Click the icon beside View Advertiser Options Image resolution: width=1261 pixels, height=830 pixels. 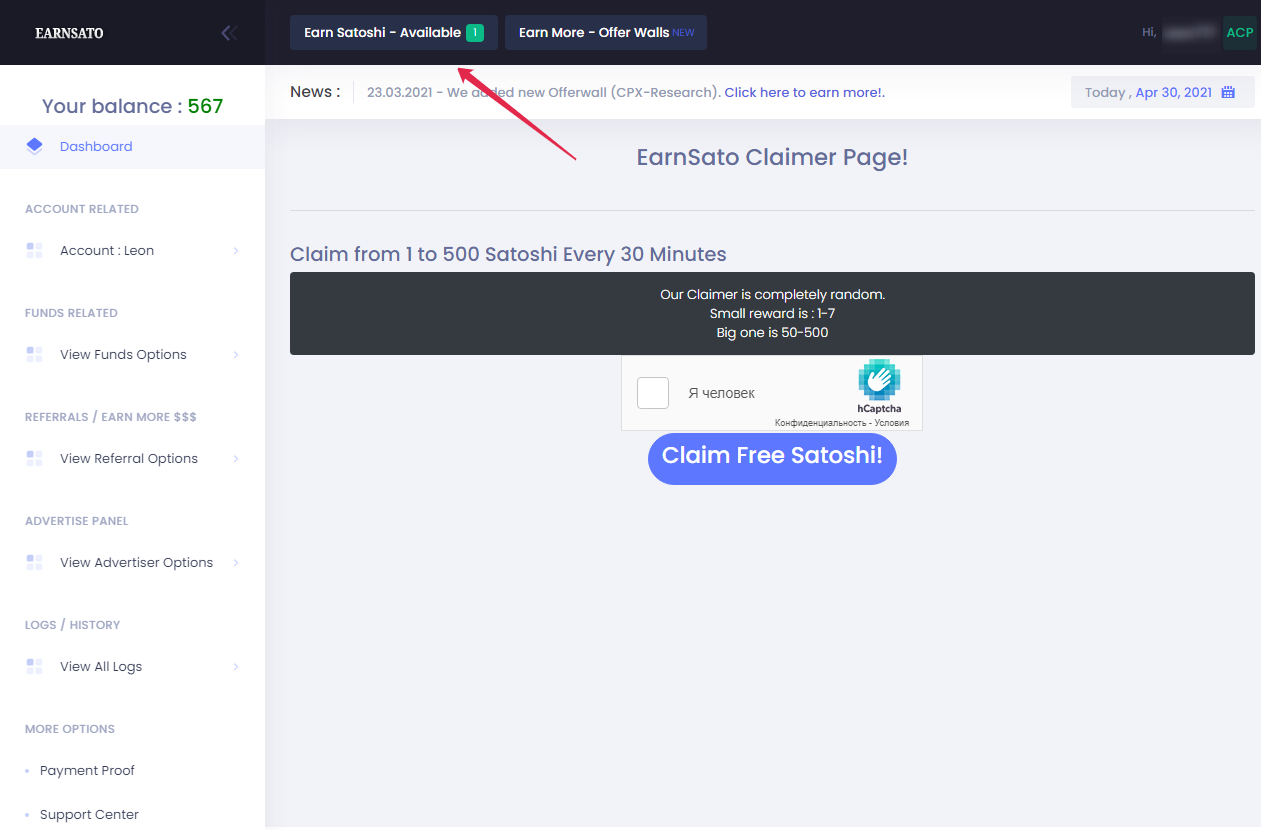click(x=34, y=562)
